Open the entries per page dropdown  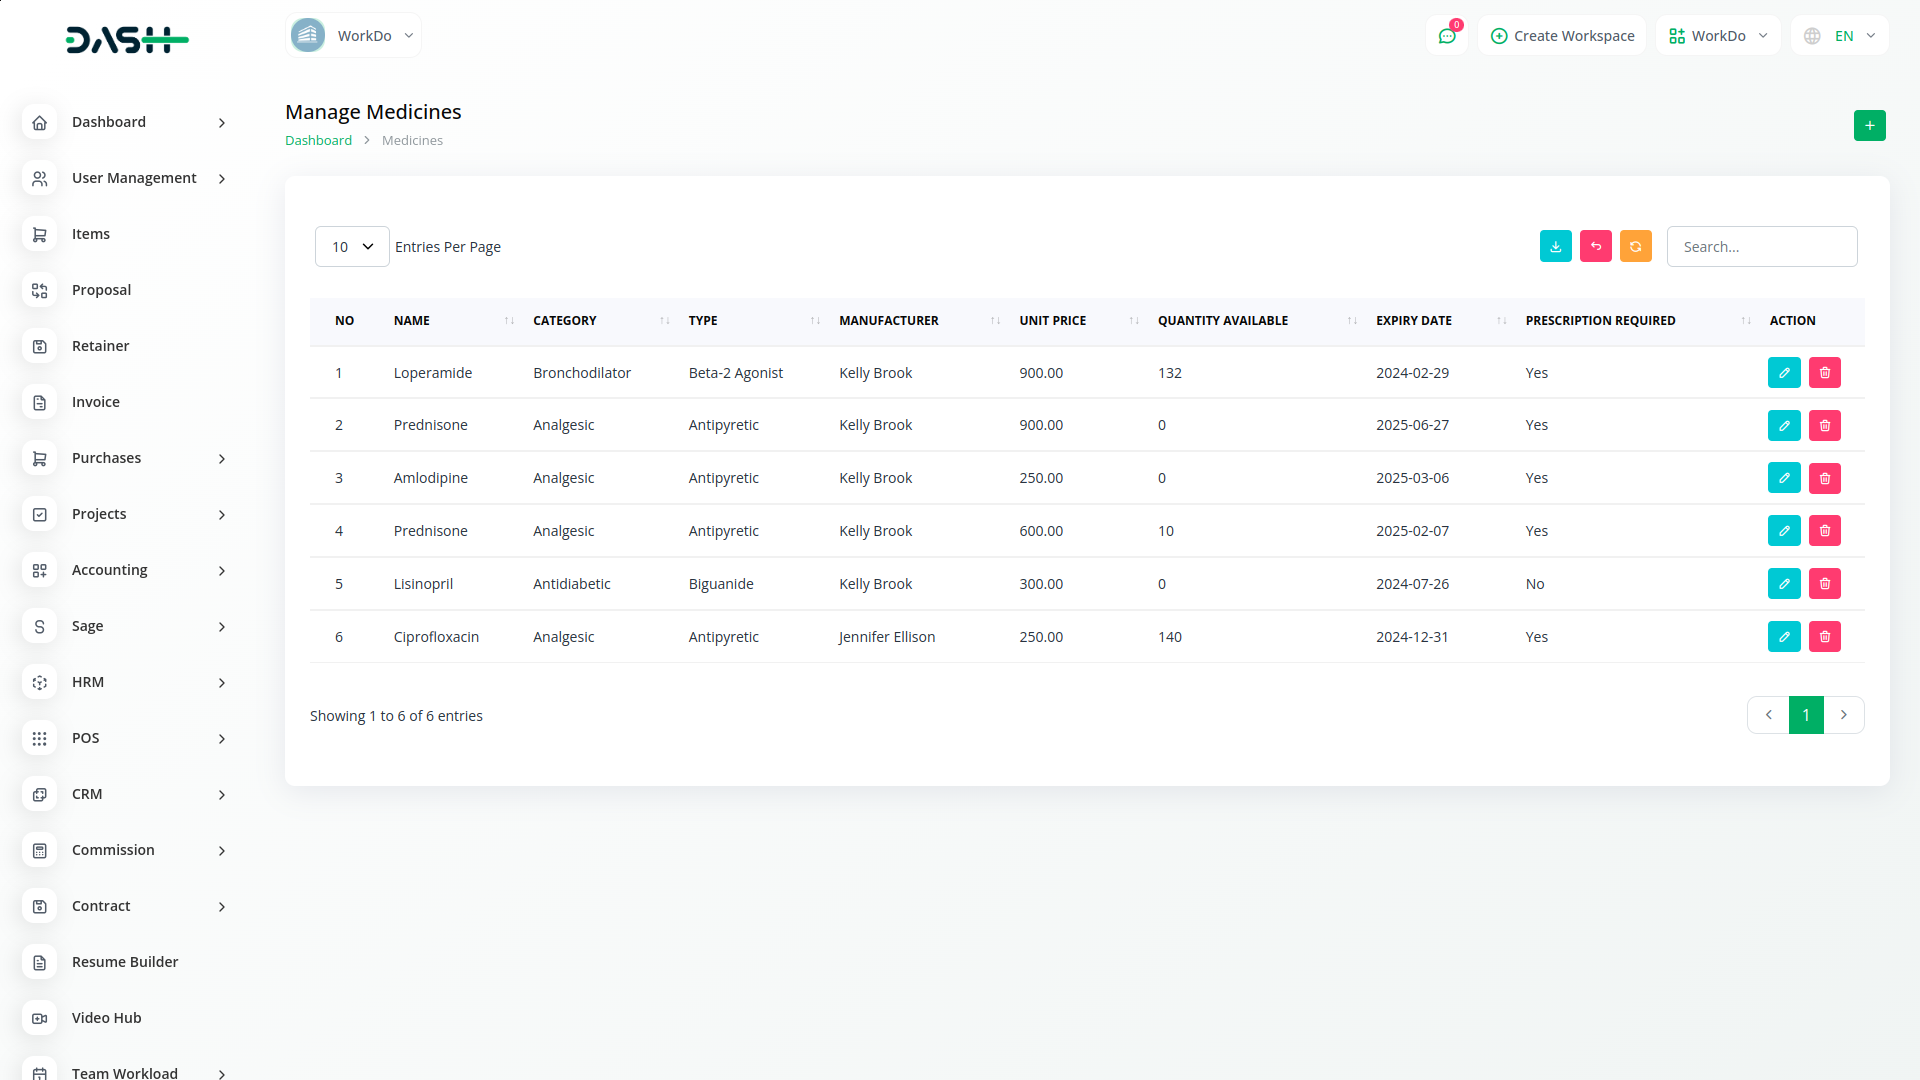(352, 247)
